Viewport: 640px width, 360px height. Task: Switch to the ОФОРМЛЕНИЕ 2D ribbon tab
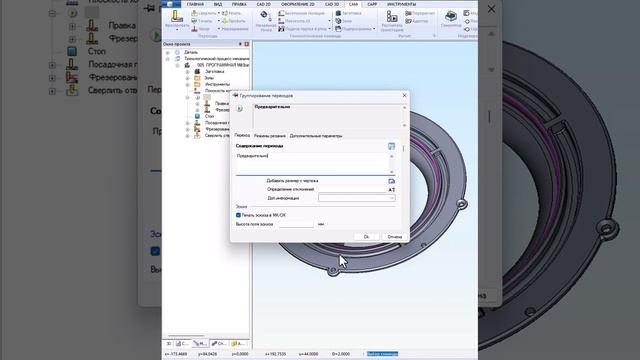point(298,4)
